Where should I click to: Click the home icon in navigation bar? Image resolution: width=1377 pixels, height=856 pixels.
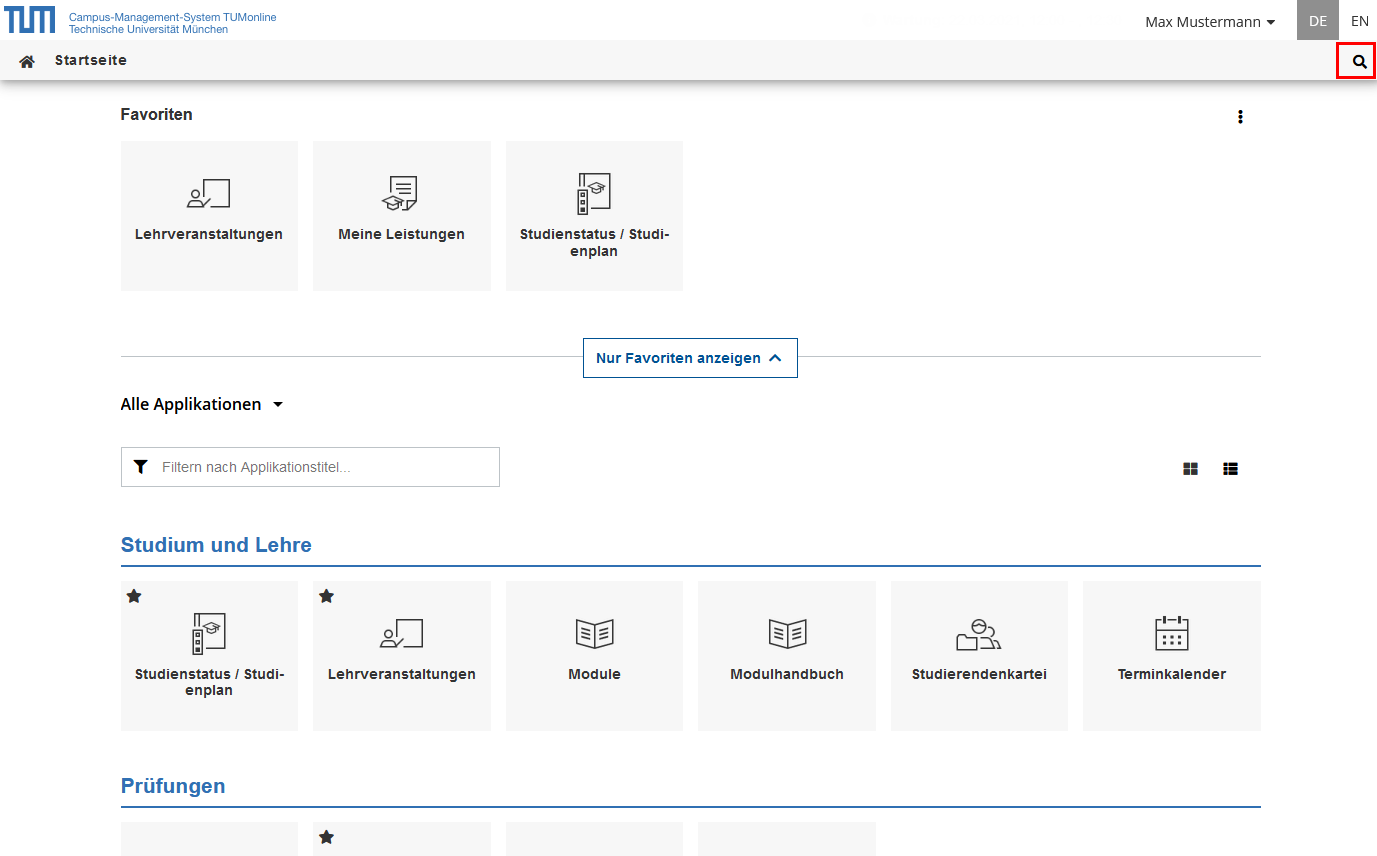(27, 61)
